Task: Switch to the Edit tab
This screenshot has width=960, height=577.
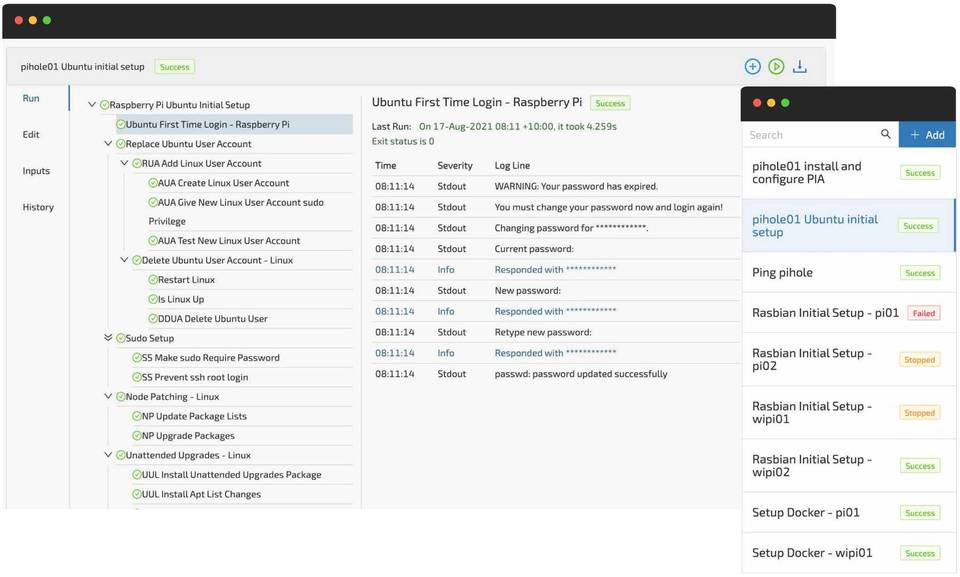Action: pos(30,135)
